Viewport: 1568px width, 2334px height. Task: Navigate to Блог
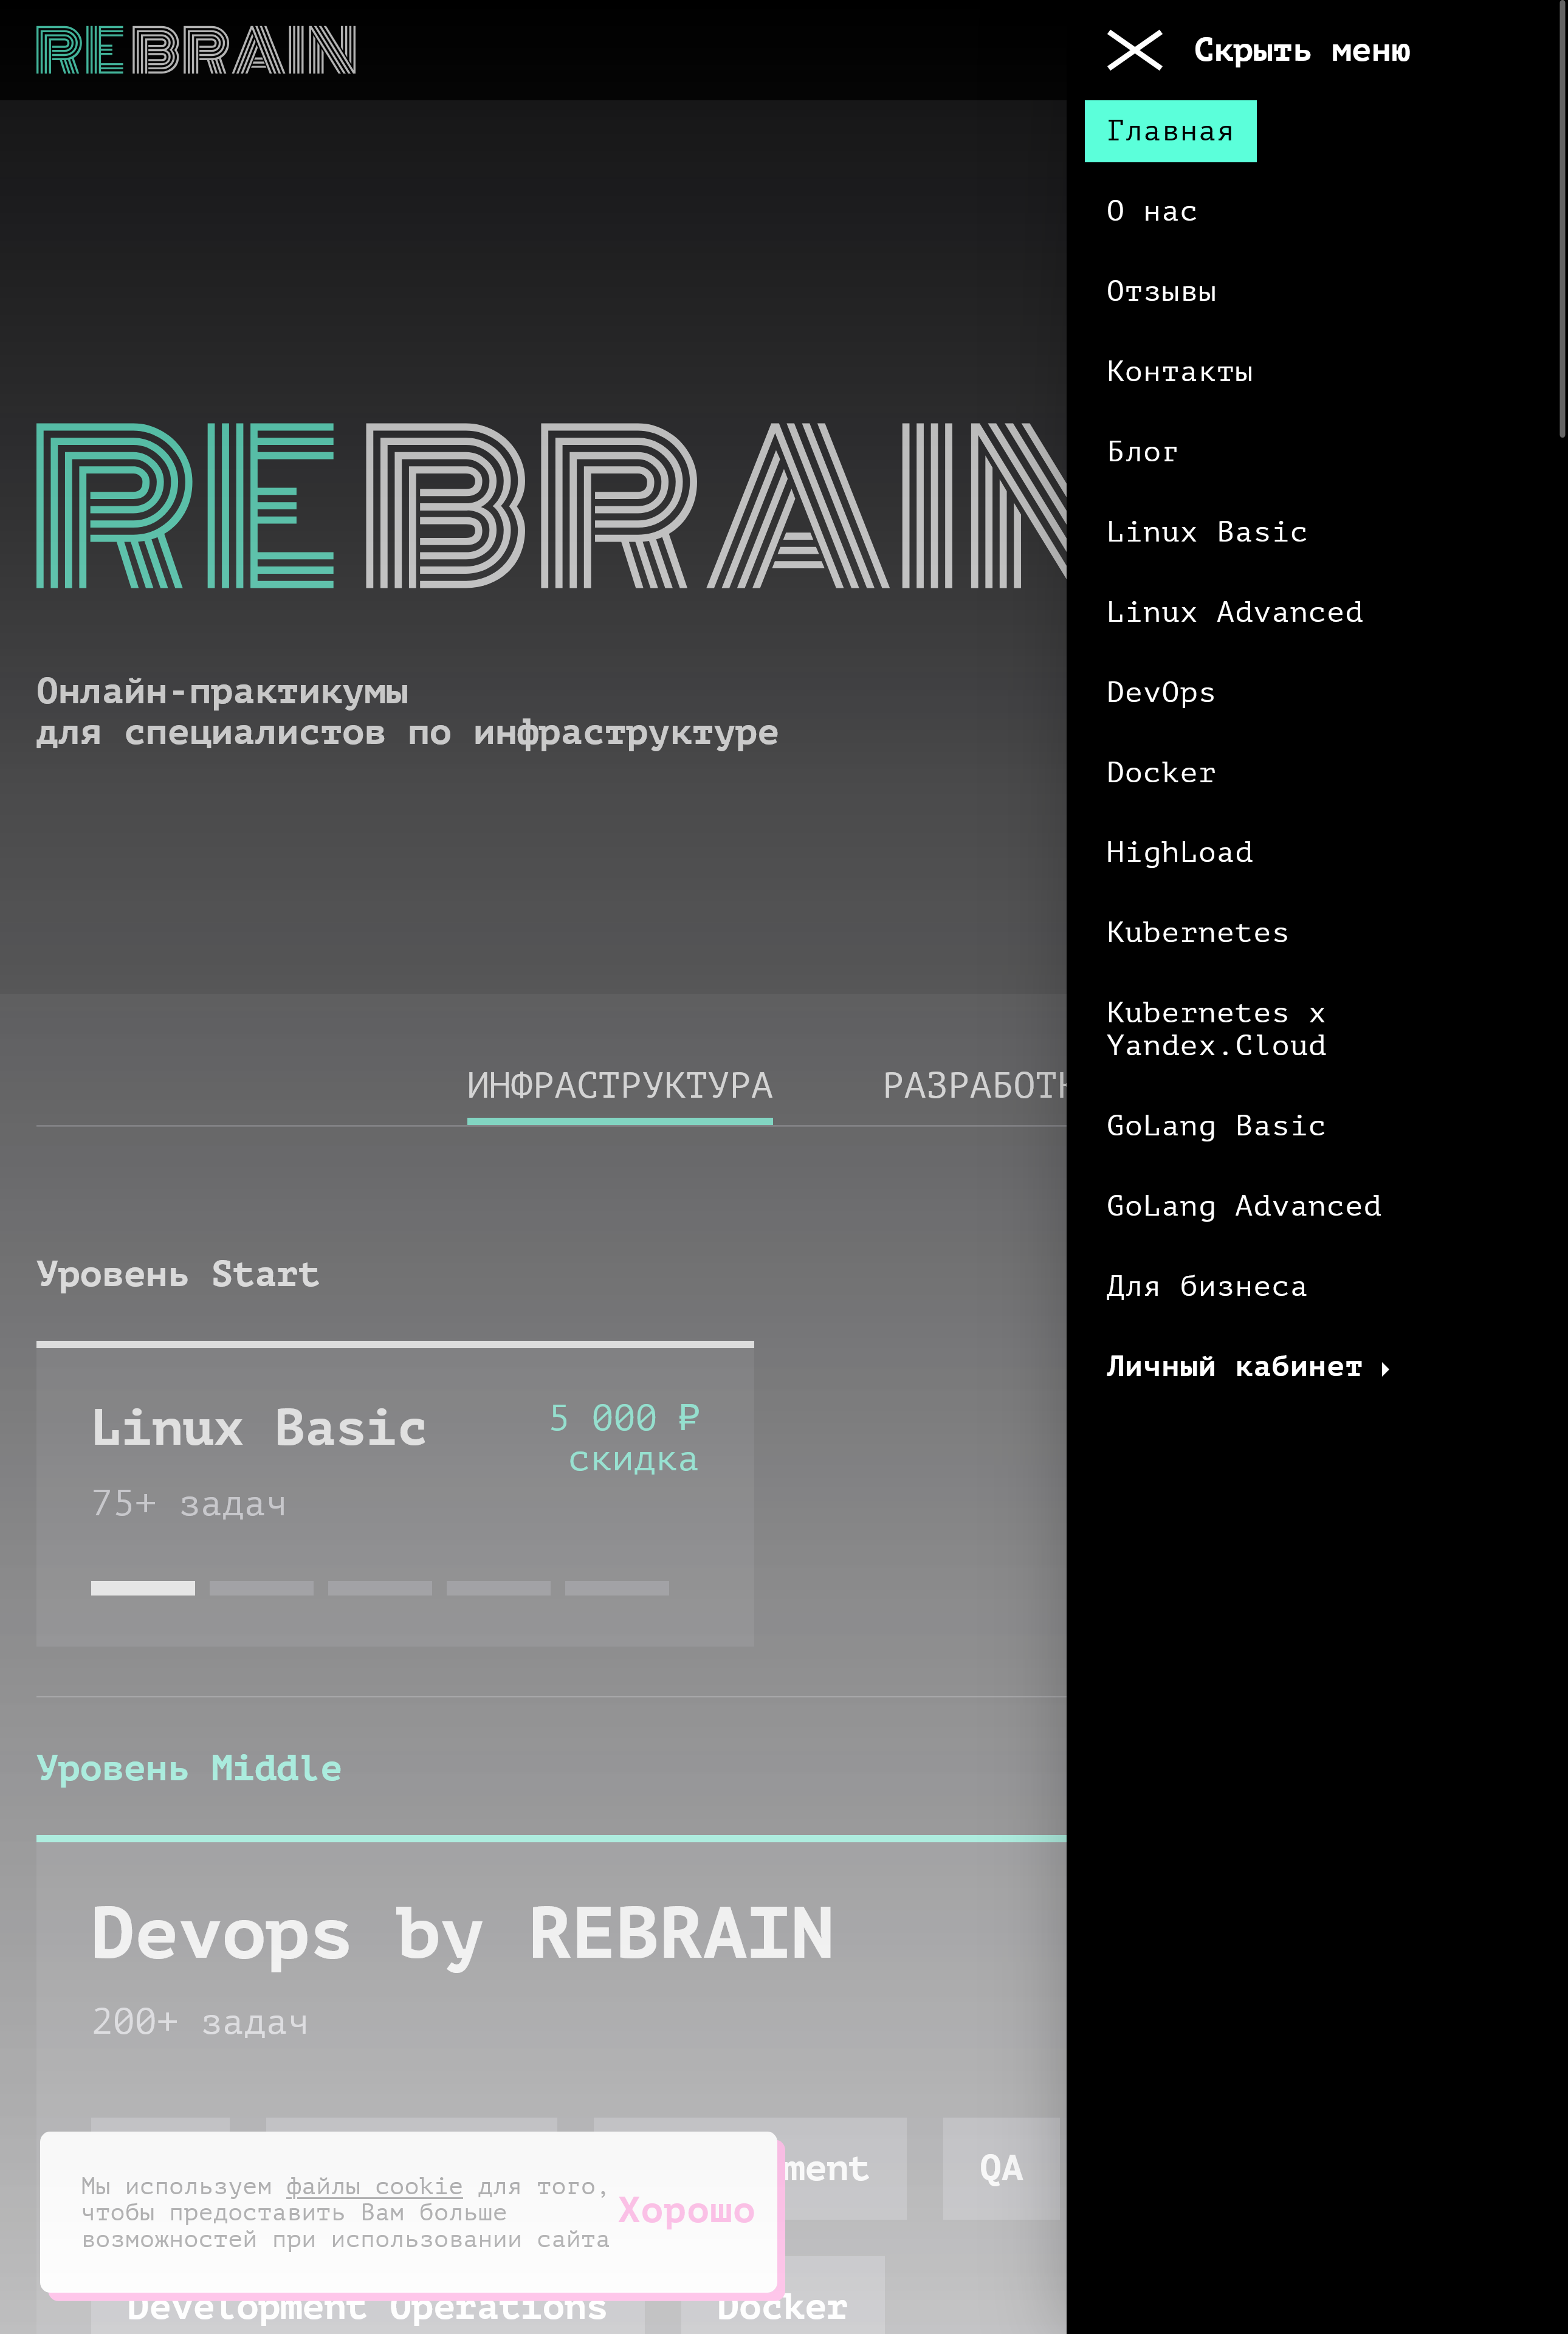coord(1142,452)
